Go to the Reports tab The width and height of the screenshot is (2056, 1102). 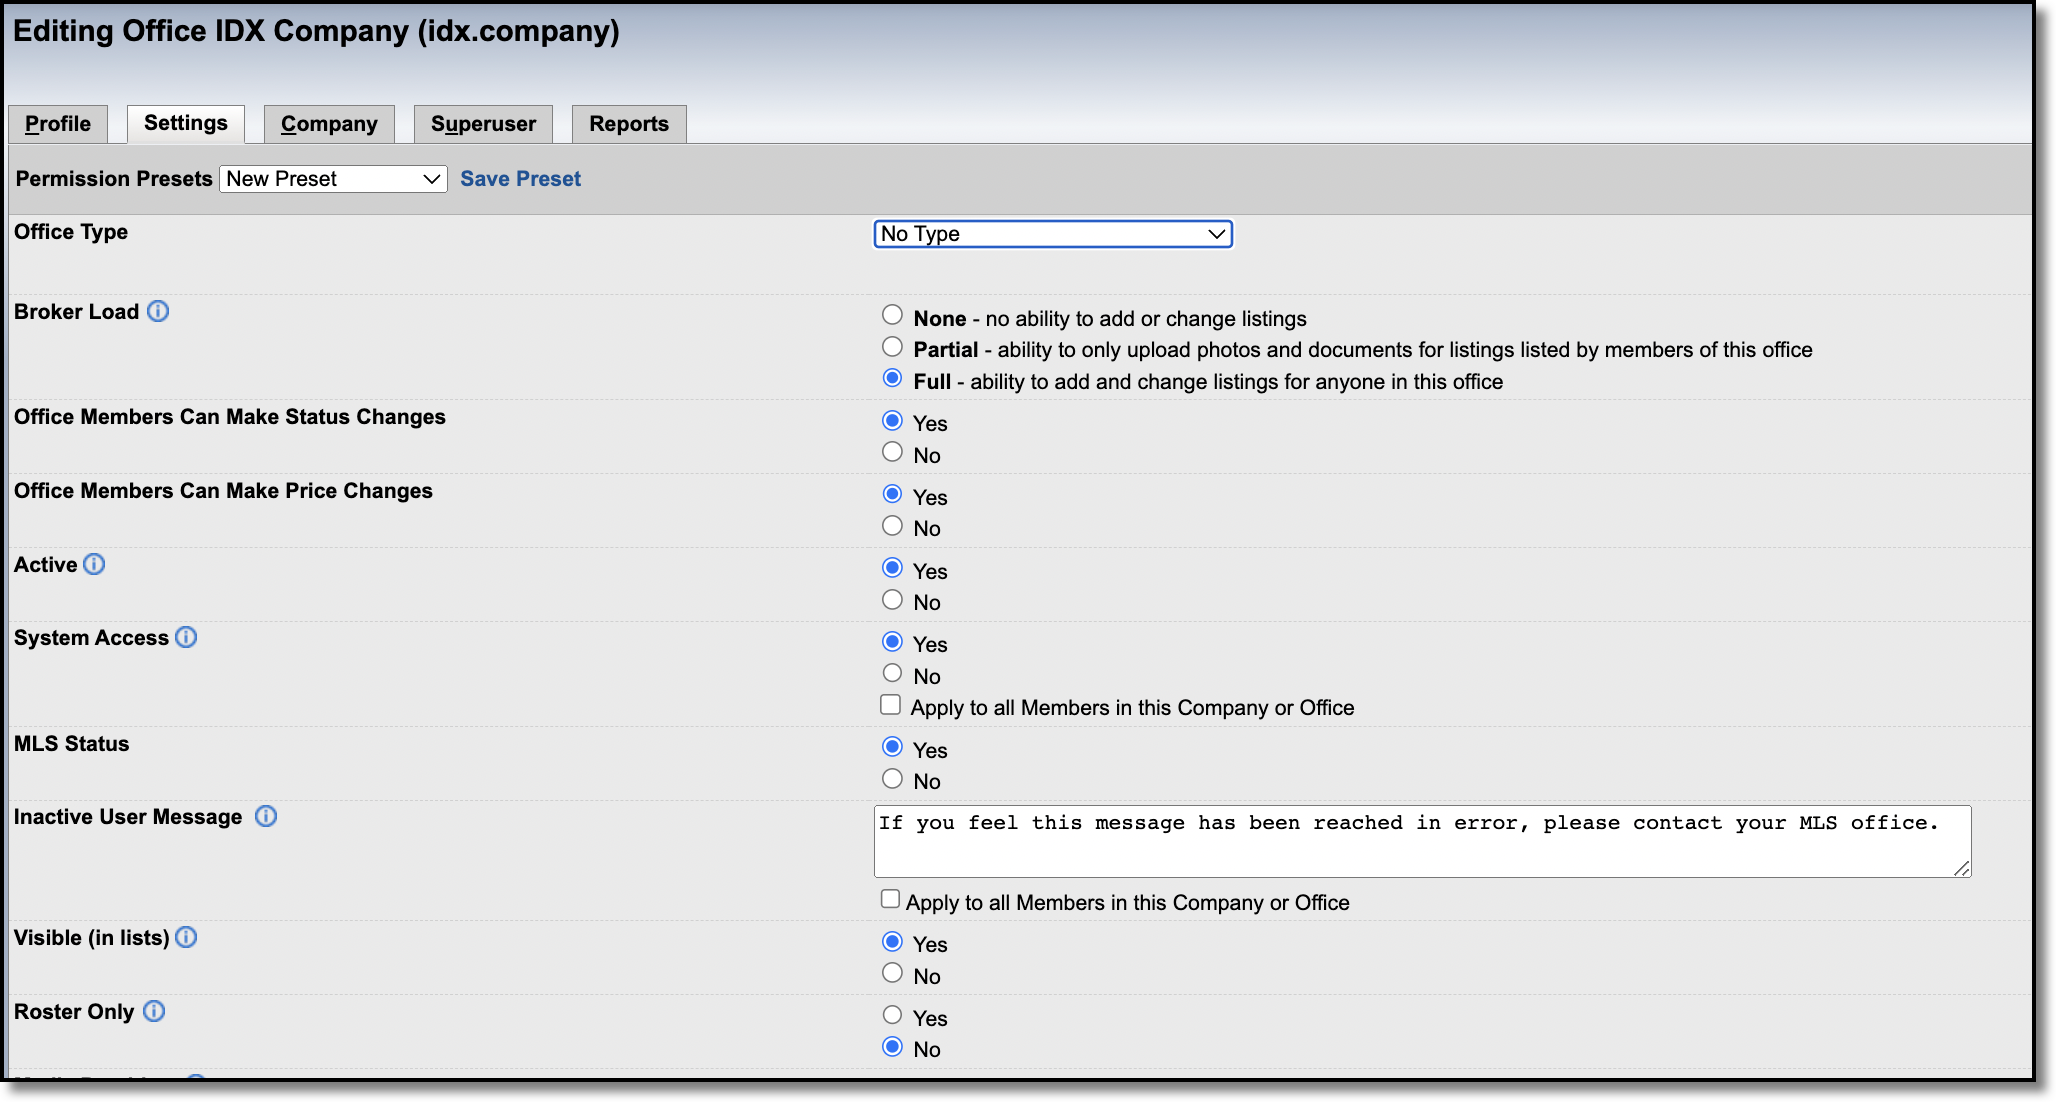[x=629, y=124]
